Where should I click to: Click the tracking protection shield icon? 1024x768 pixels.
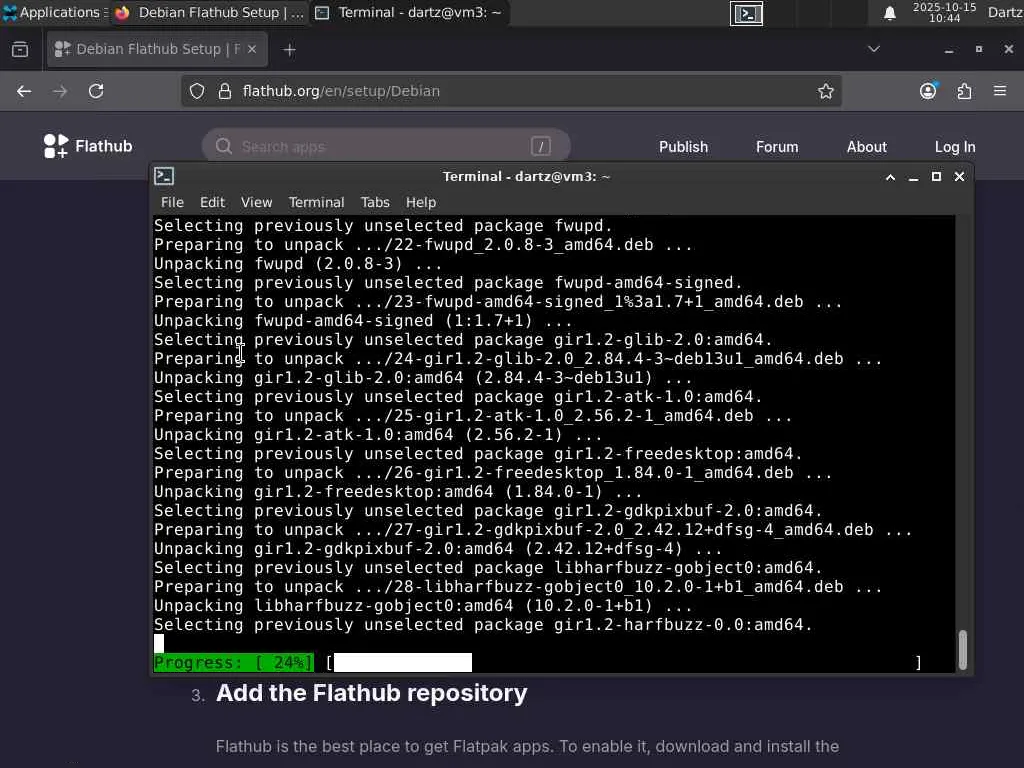tap(197, 91)
